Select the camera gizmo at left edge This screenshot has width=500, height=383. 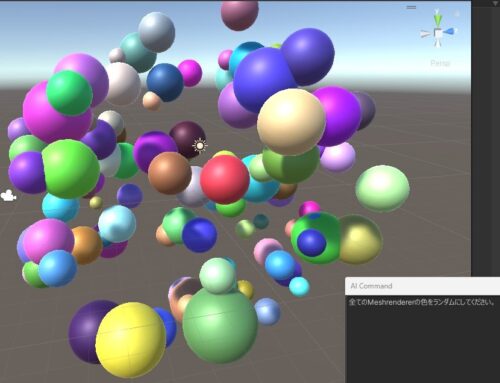click(x=8, y=196)
